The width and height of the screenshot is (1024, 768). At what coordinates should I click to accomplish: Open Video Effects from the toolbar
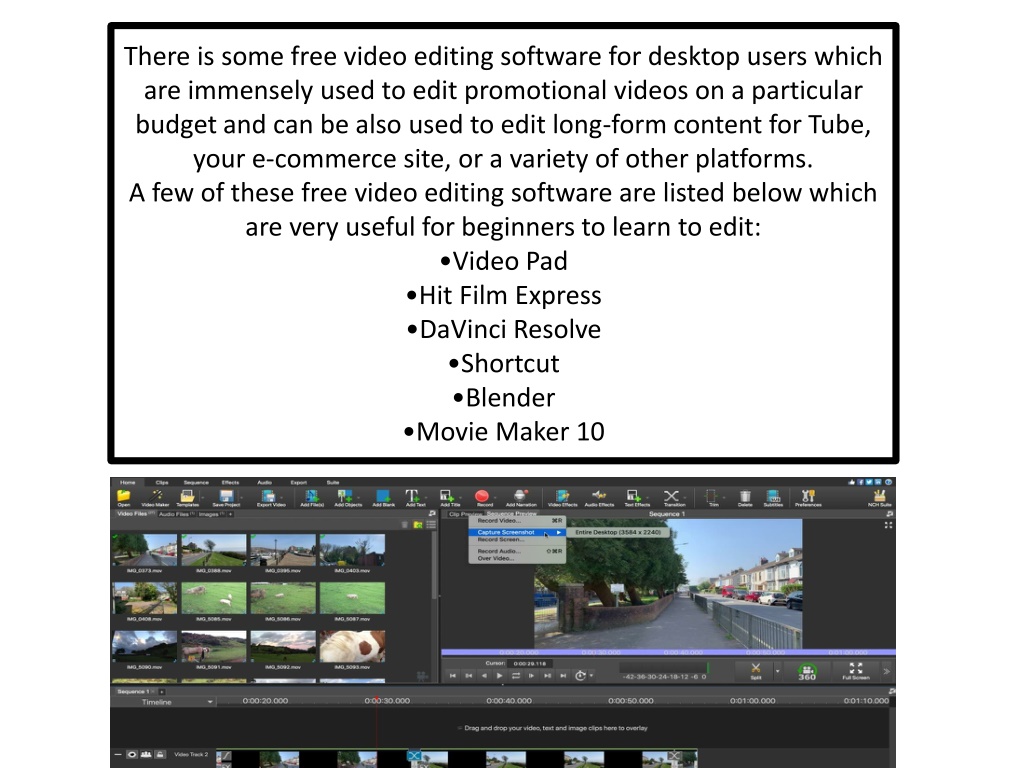coord(562,498)
